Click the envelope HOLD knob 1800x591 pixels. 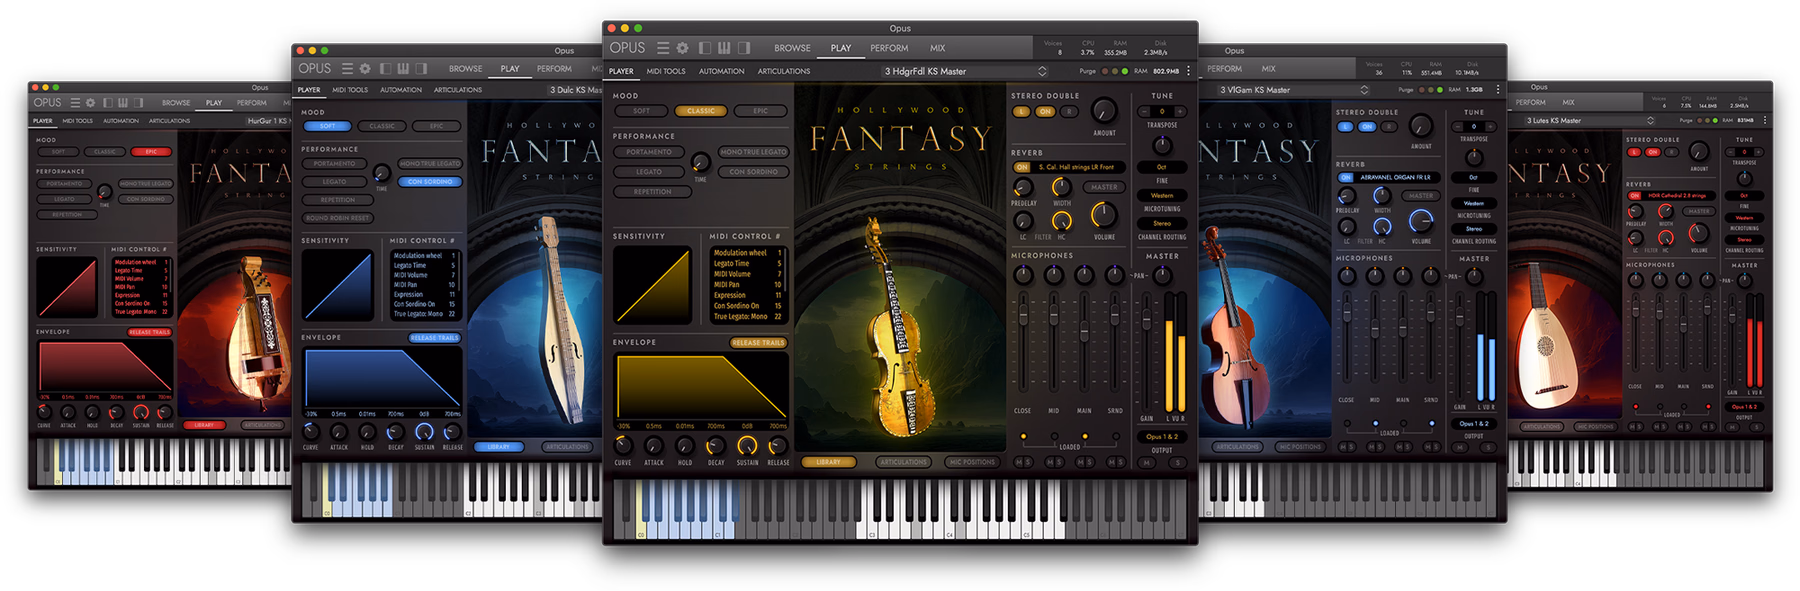(685, 446)
